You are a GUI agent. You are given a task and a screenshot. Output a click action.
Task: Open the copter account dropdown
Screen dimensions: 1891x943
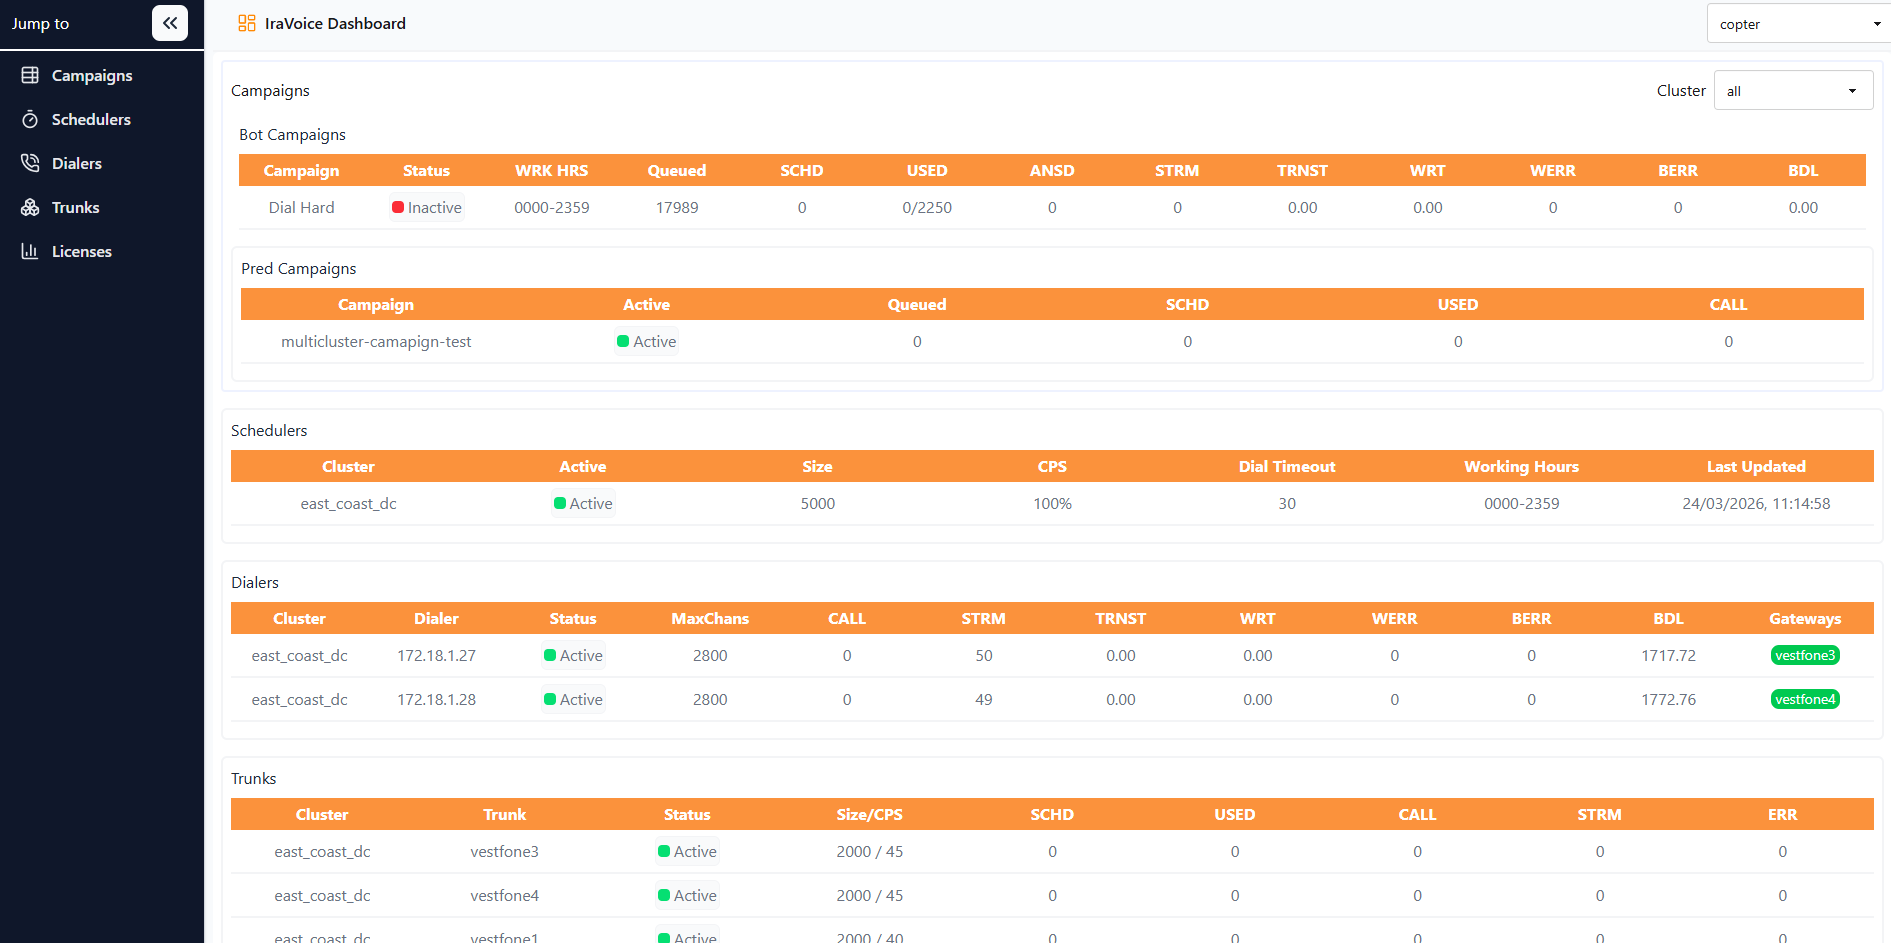[x=1798, y=24]
